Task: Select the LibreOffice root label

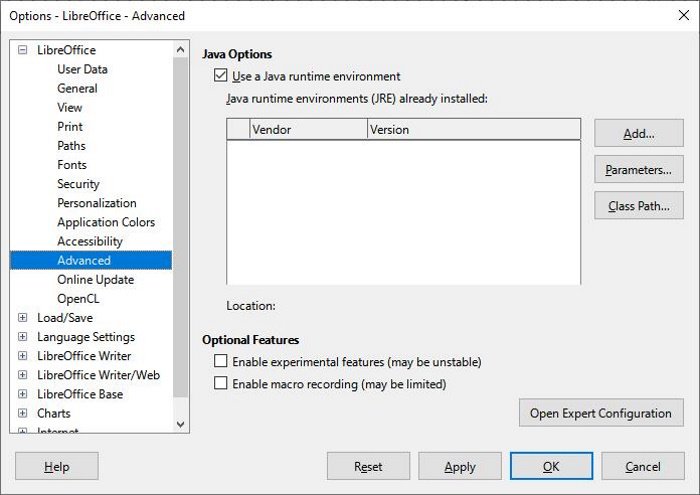Action: tap(67, 50)
